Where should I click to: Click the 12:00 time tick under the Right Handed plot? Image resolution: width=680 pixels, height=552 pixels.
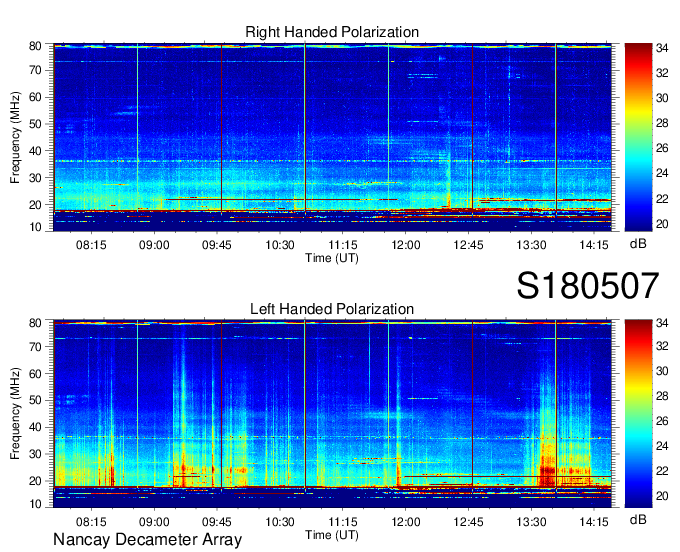(405, 245)
